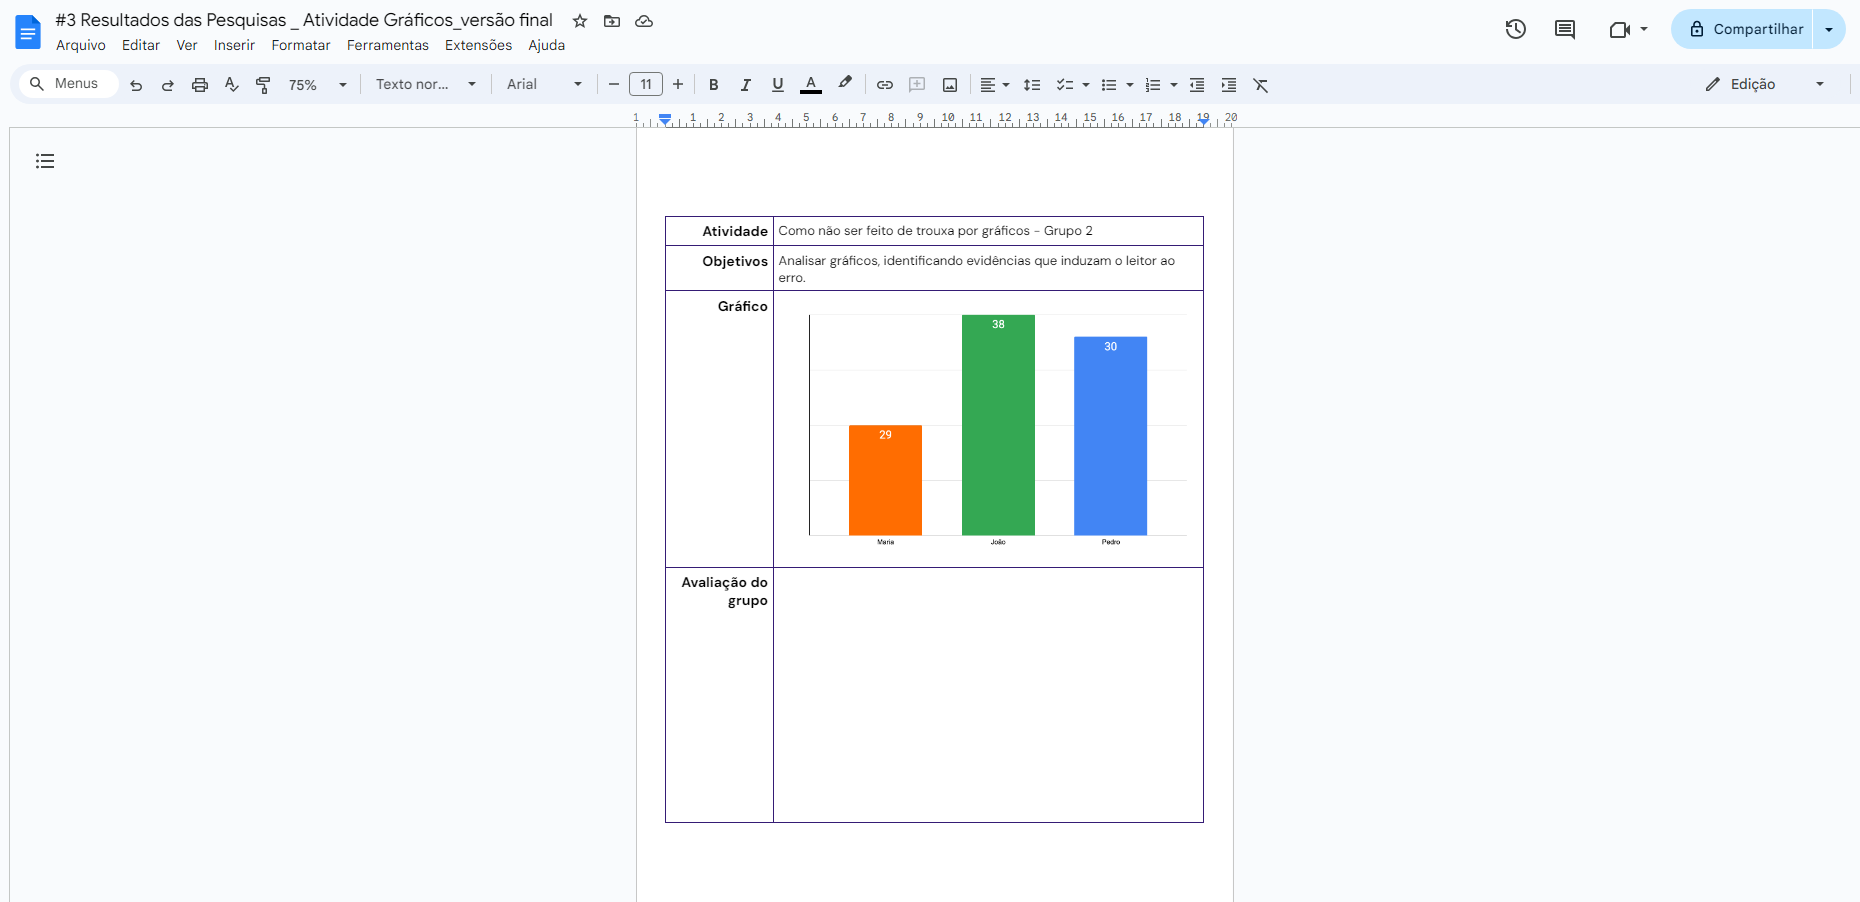
Task: Open the Arial font dropdown
Action: (545, 85)
